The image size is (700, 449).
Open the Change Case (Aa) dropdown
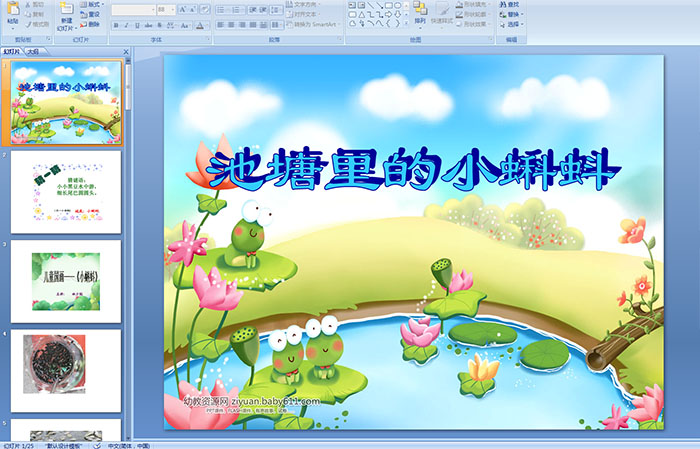click(x=184, y=25)
